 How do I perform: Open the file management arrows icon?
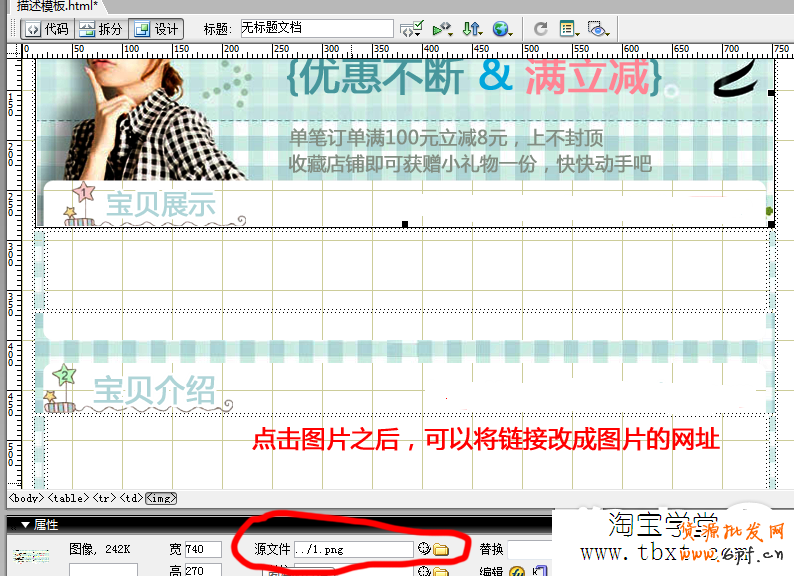pyautogui.click(x=474, y=30)
